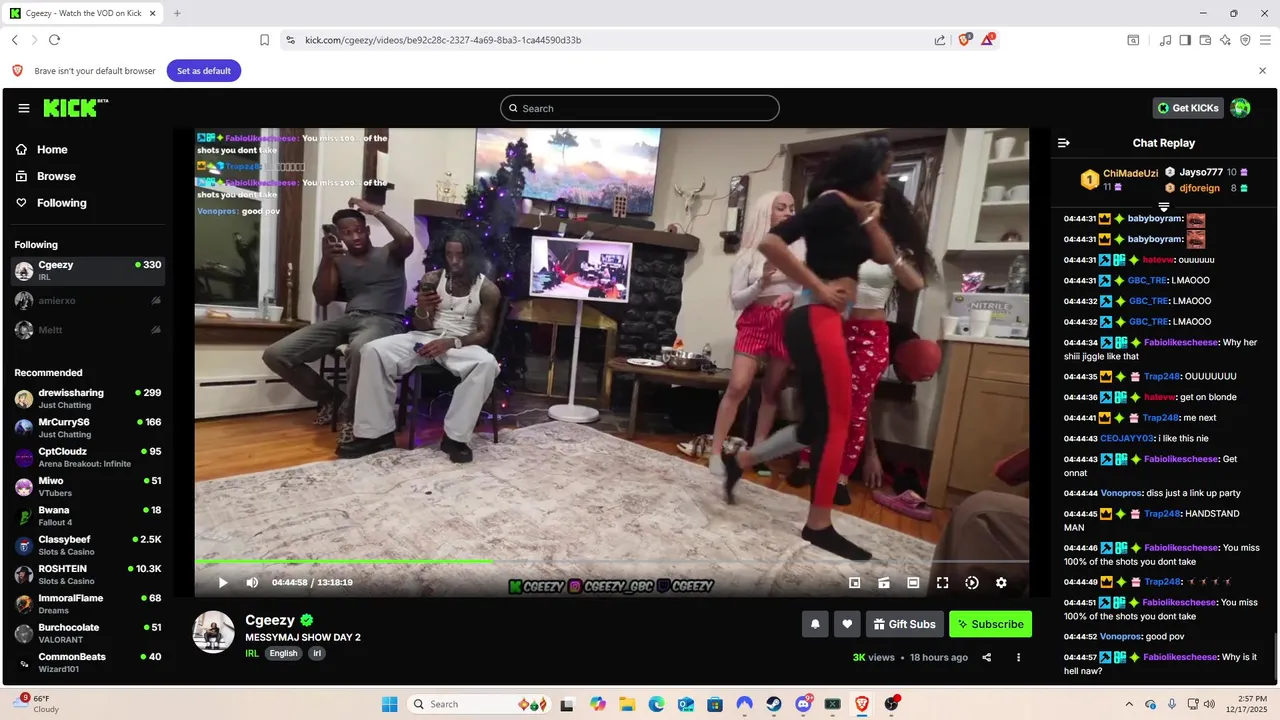Share this VOD
This screenshot has height=720, width=1280.
(987, 657)
